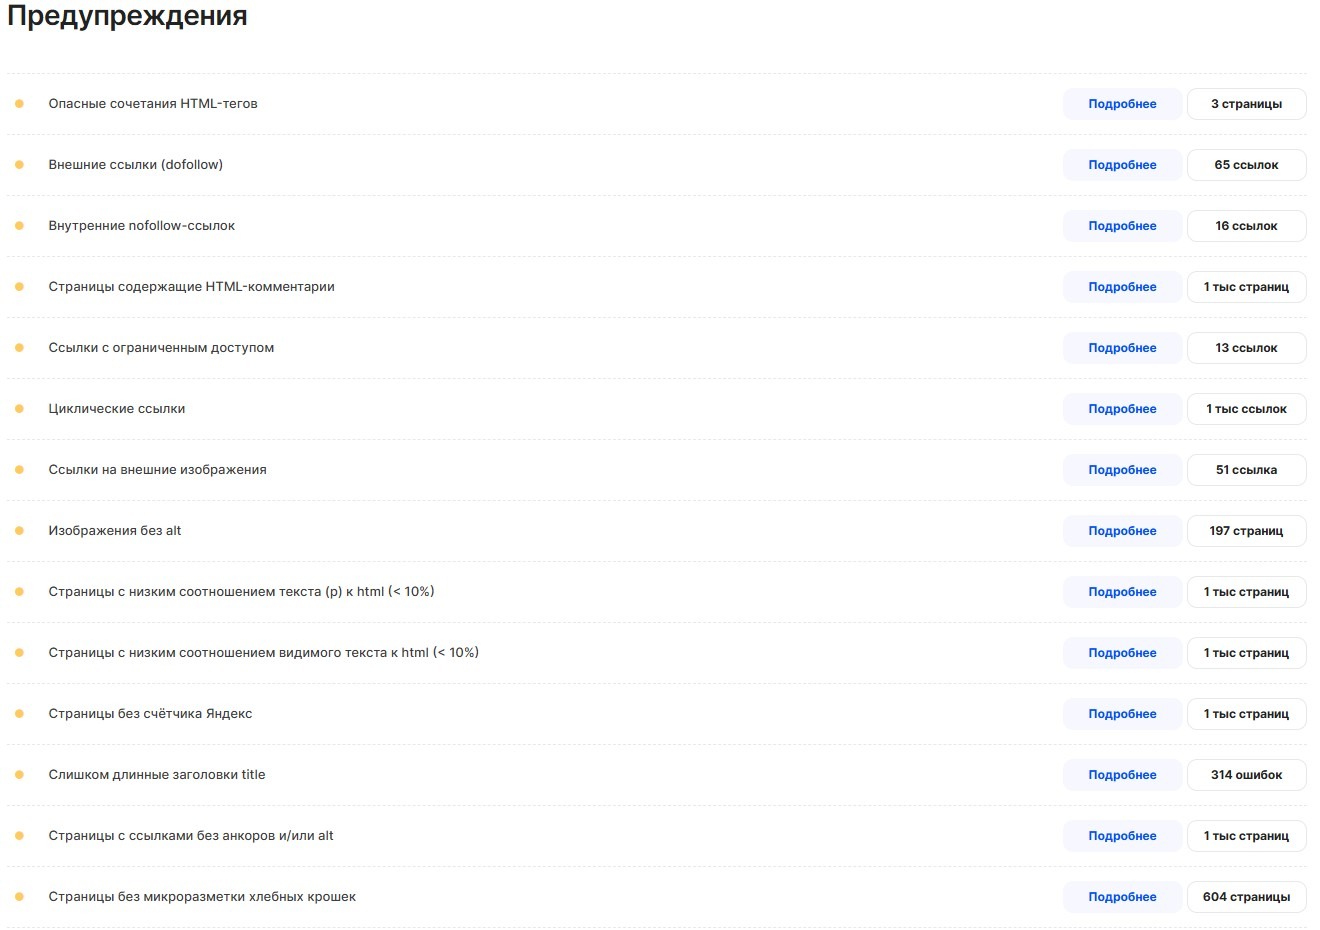Open 'Подробнее' for pages without Yandex counter
1320x930 pixels.
tap(1122, 714)
